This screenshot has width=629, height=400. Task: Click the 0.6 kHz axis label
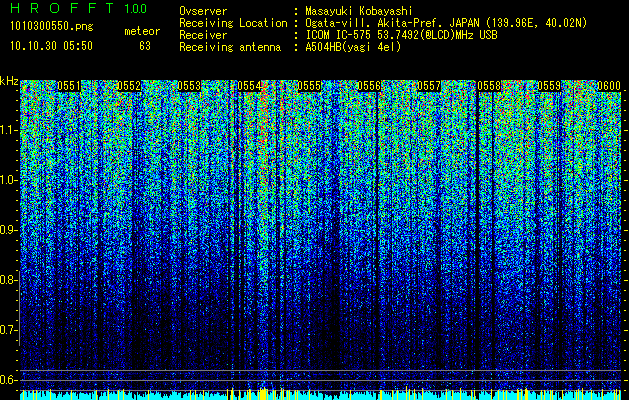[9, 380]
